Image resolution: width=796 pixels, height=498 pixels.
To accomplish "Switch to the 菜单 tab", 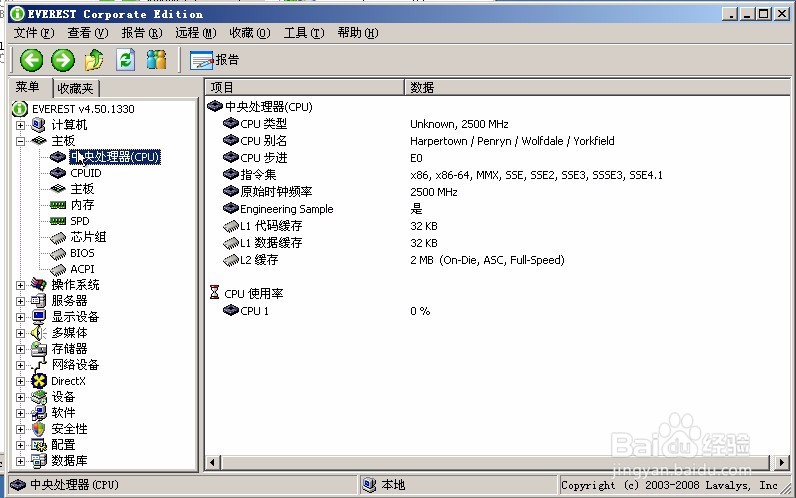I will (28, 87).
